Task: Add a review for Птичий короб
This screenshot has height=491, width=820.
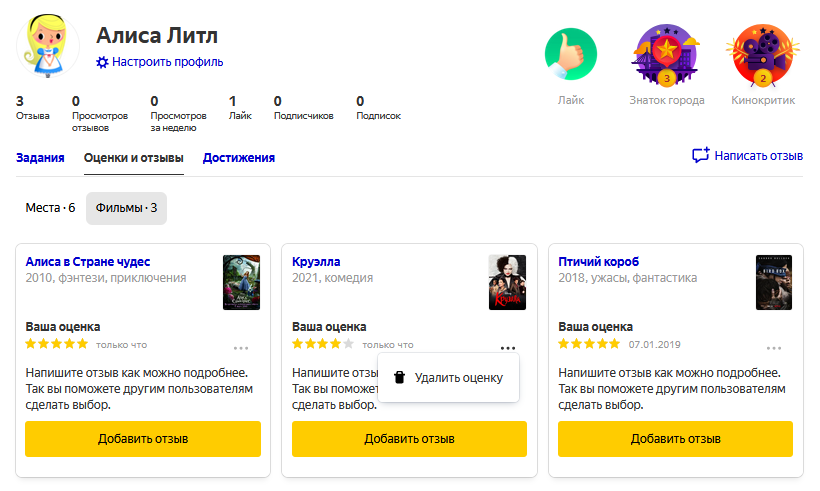Action: pyautogui.click(x=675, y=439)
